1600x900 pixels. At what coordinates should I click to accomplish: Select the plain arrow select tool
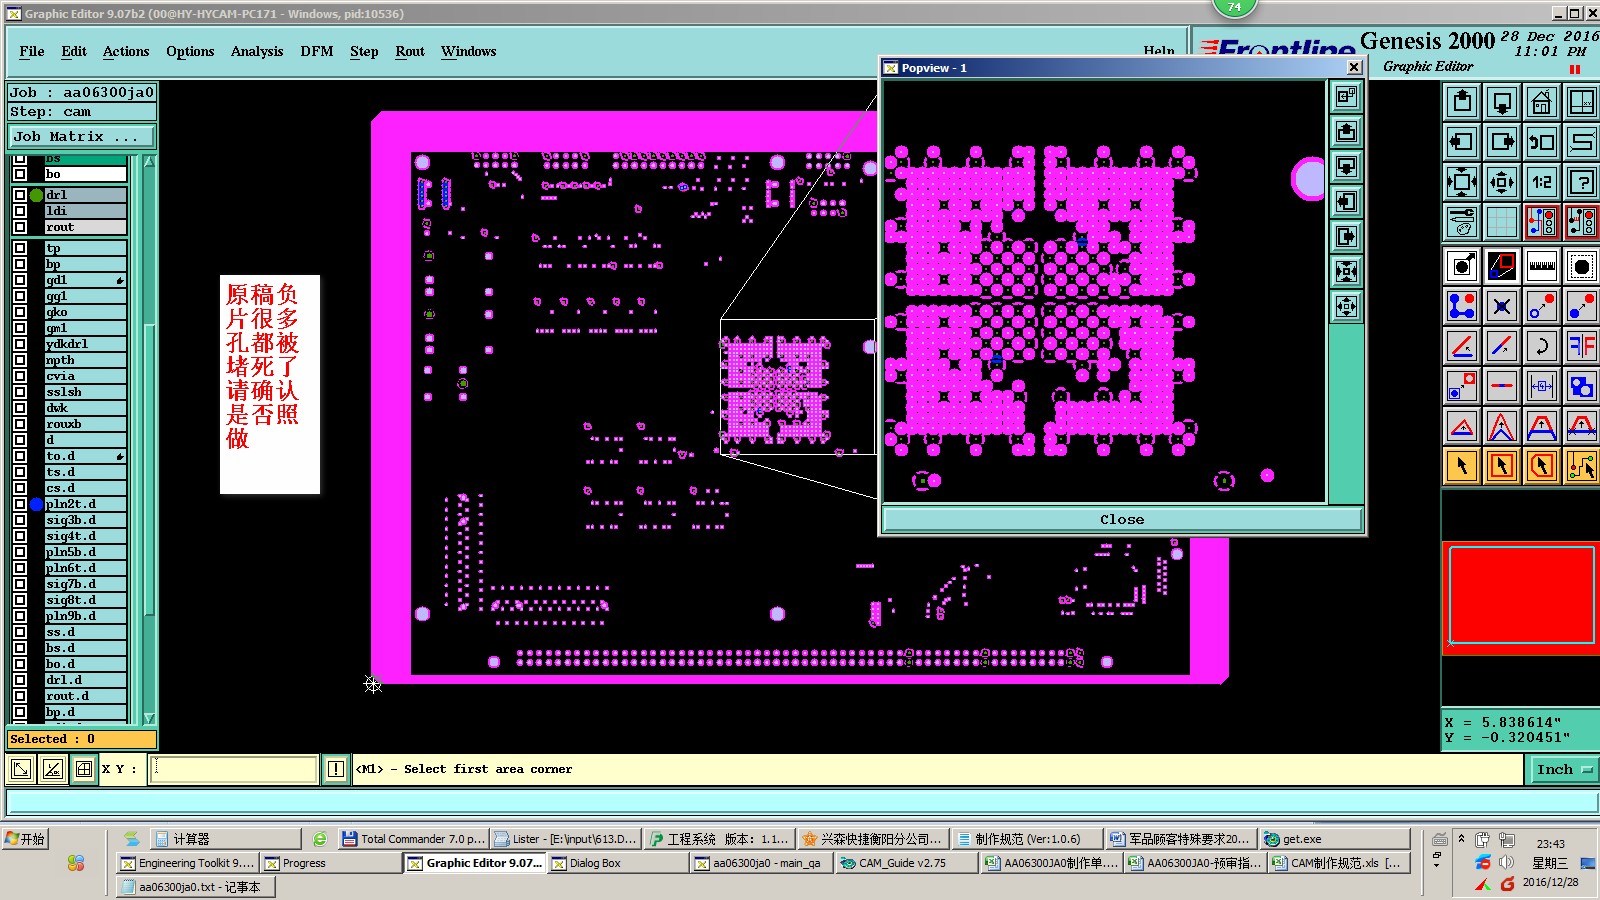pyautogui.click(x=1462, y=466)
